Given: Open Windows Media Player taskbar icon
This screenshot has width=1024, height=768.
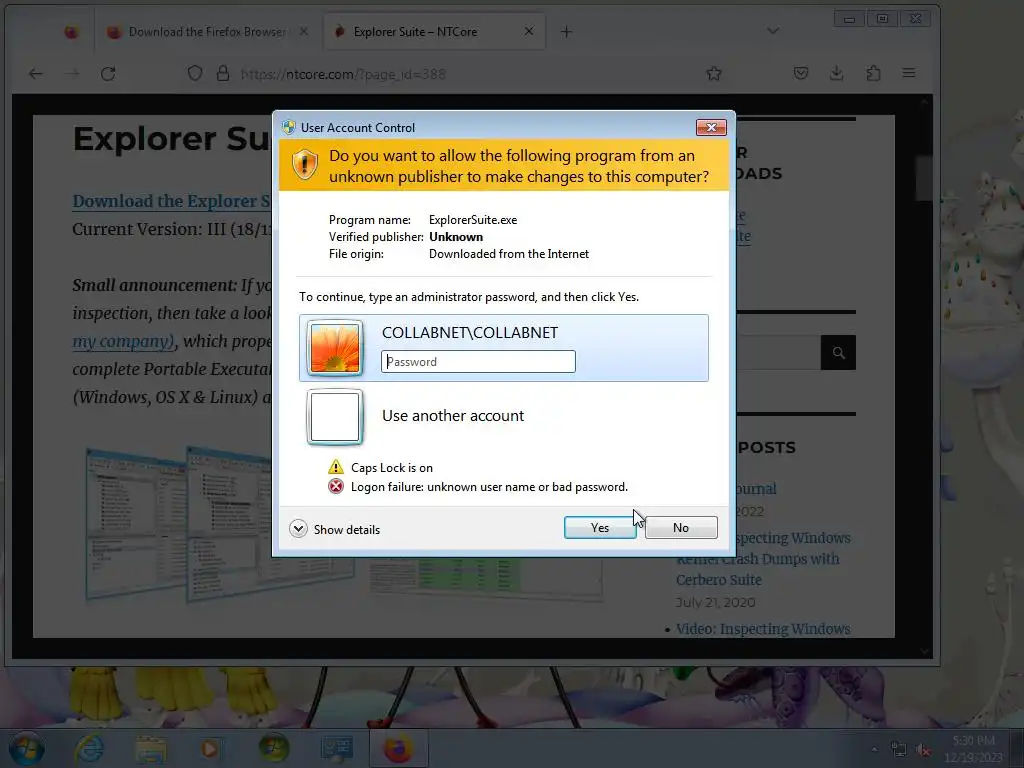Looking at the screenshot, I should [210, 748].
